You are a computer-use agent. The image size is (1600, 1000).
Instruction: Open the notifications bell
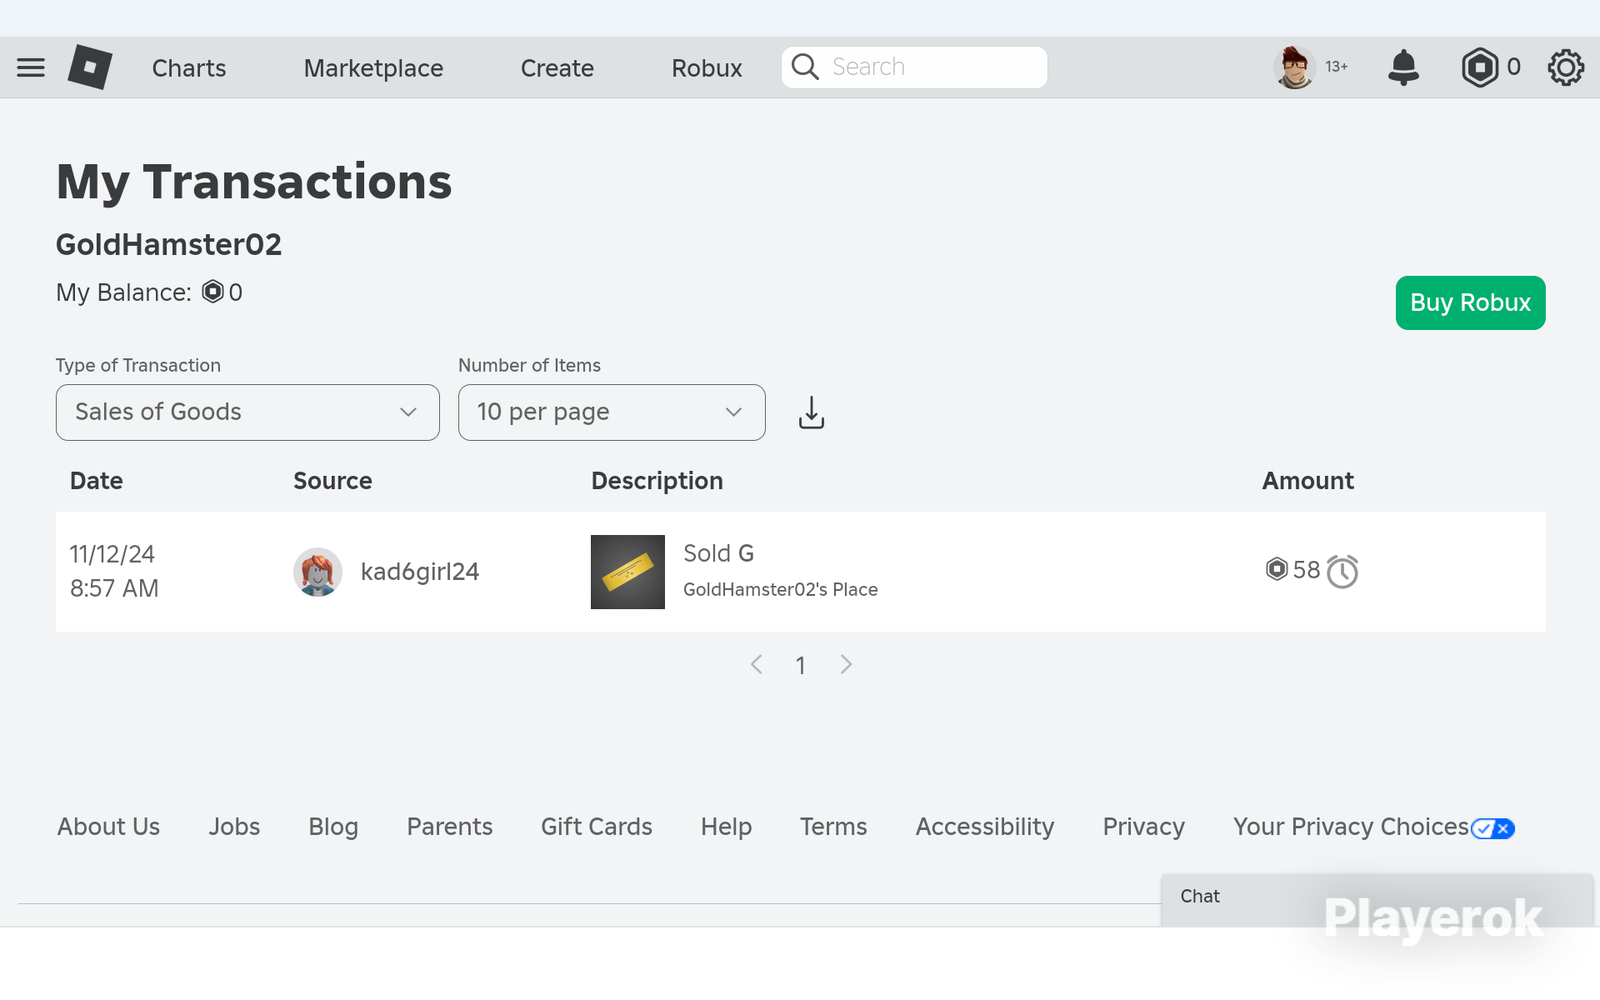1404,67
